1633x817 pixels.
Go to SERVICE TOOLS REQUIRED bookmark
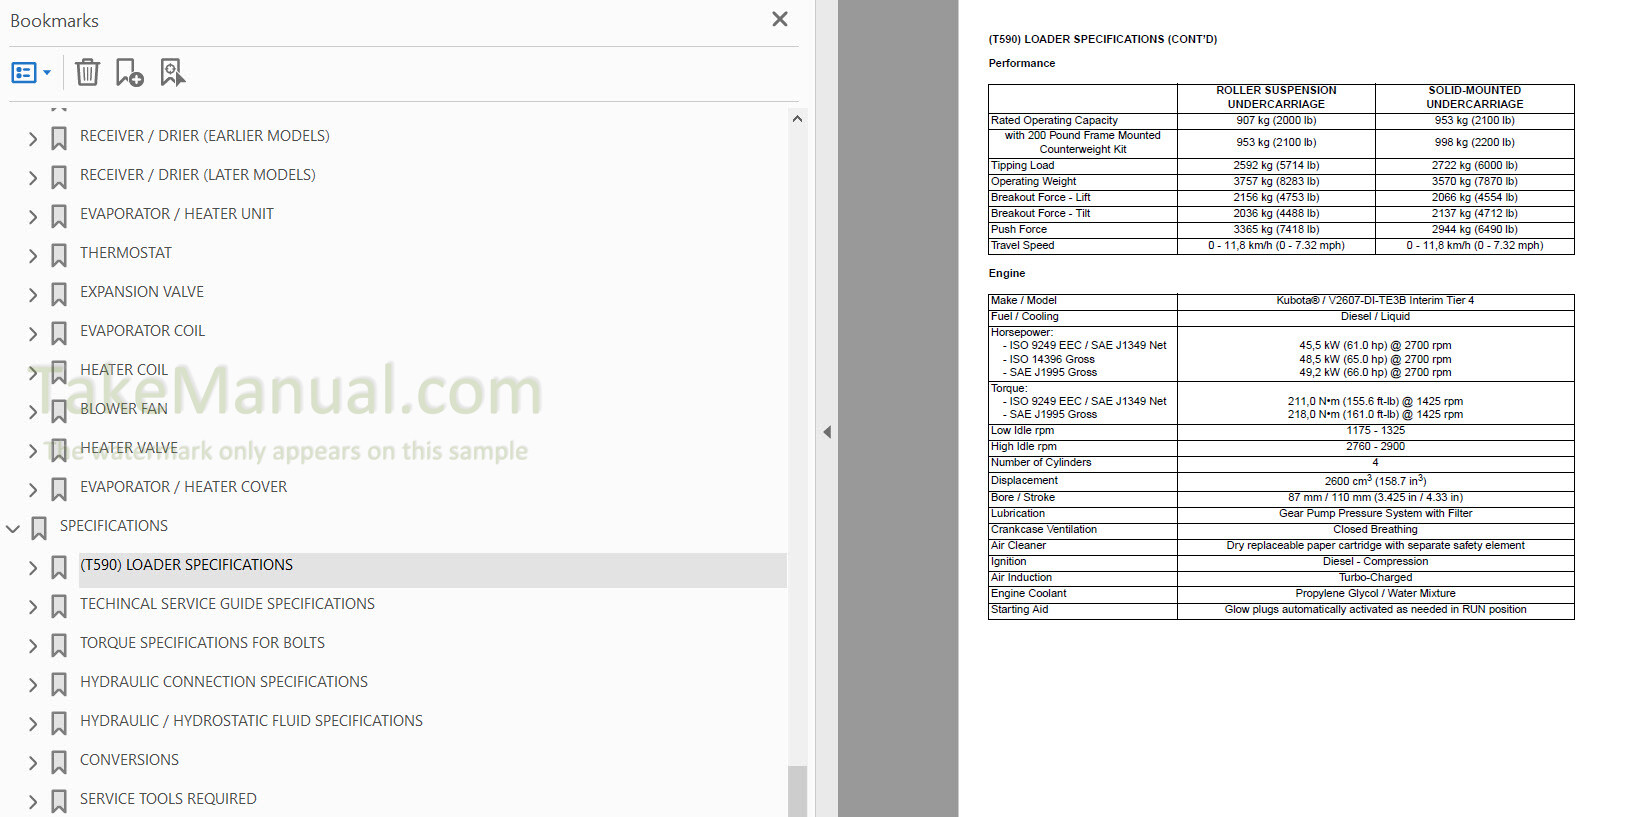pyautogui.click(x=168, y=799)
